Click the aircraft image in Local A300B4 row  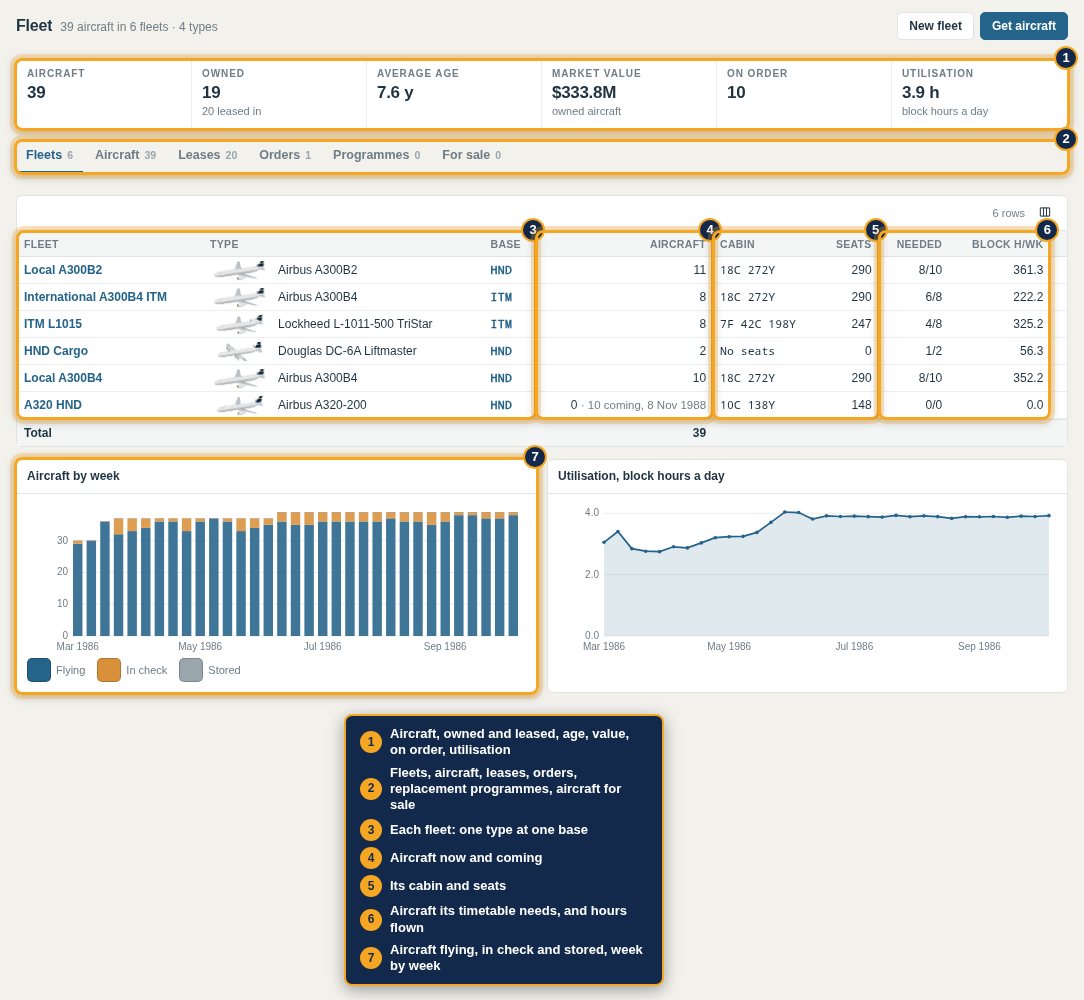[x=239, y=378]
